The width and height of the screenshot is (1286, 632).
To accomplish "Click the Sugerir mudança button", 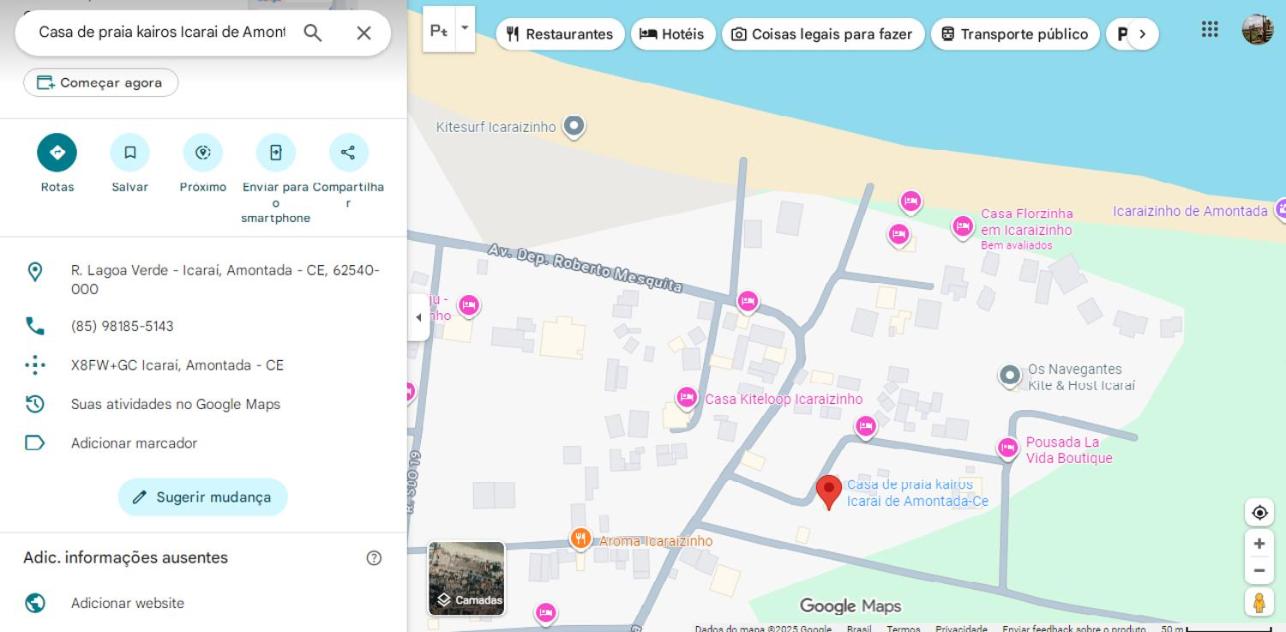I will pyautogui.click(x=202, y=497).
